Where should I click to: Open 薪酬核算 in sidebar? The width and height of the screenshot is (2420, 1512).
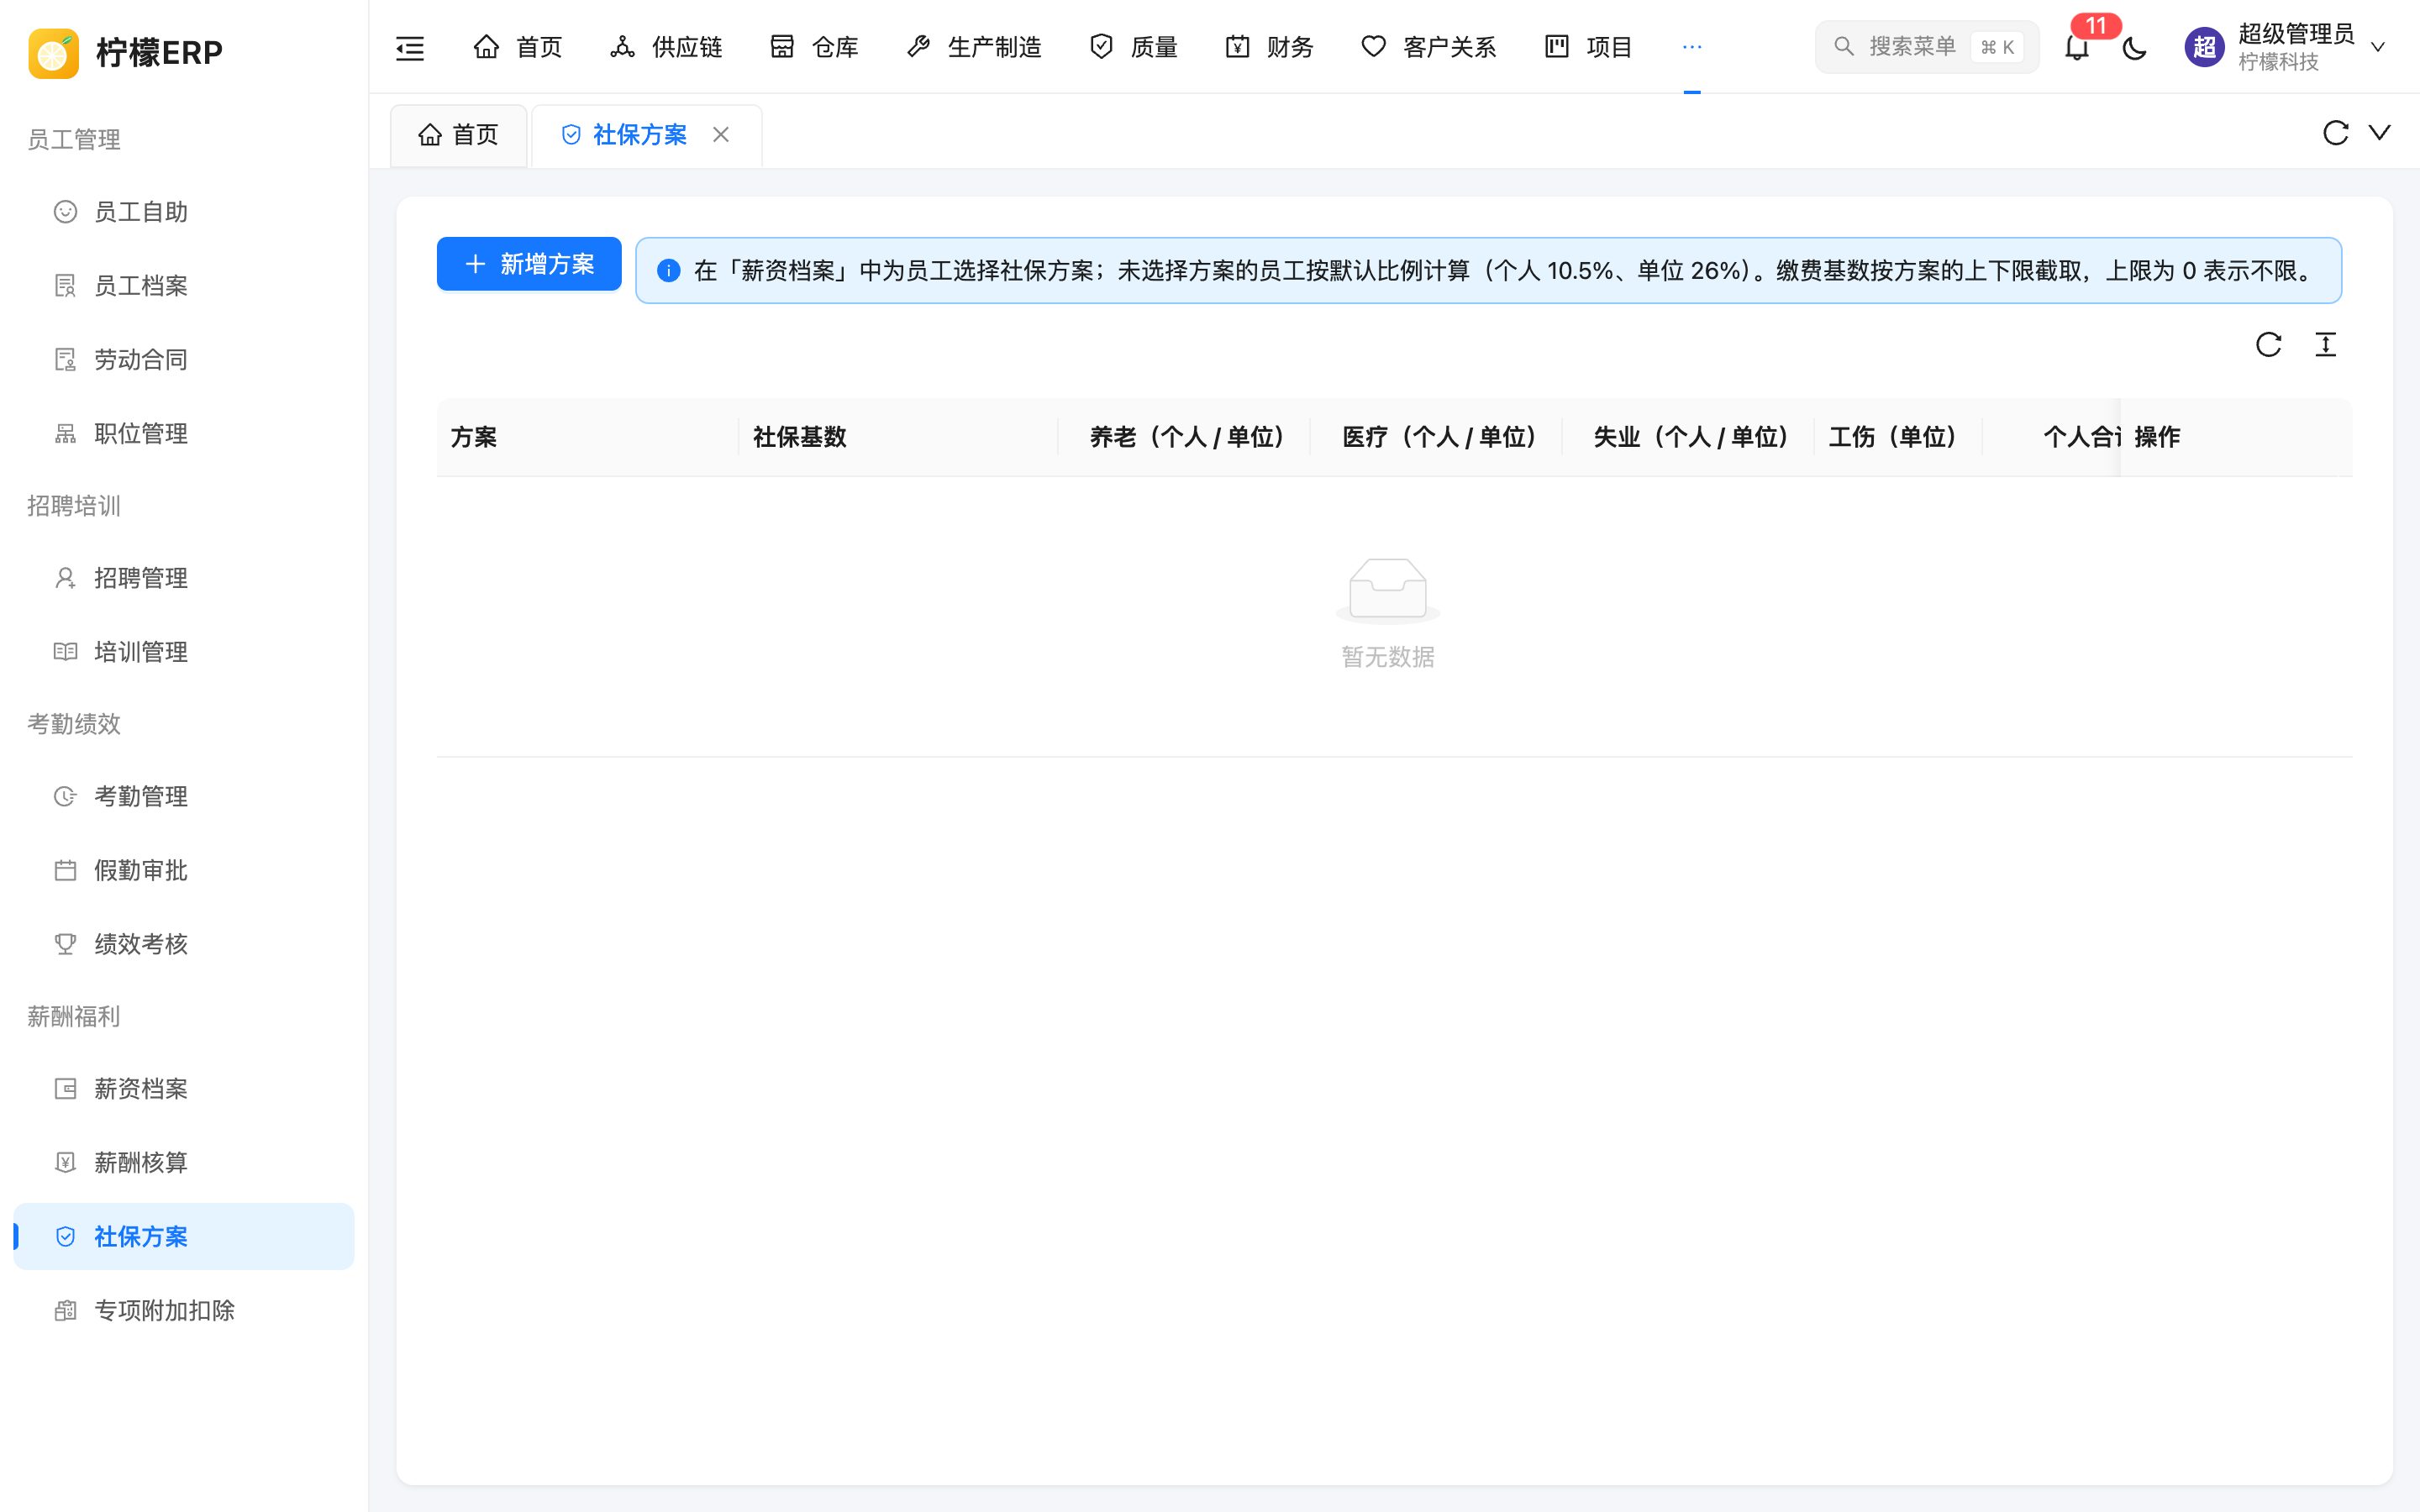pos(184,1163)
